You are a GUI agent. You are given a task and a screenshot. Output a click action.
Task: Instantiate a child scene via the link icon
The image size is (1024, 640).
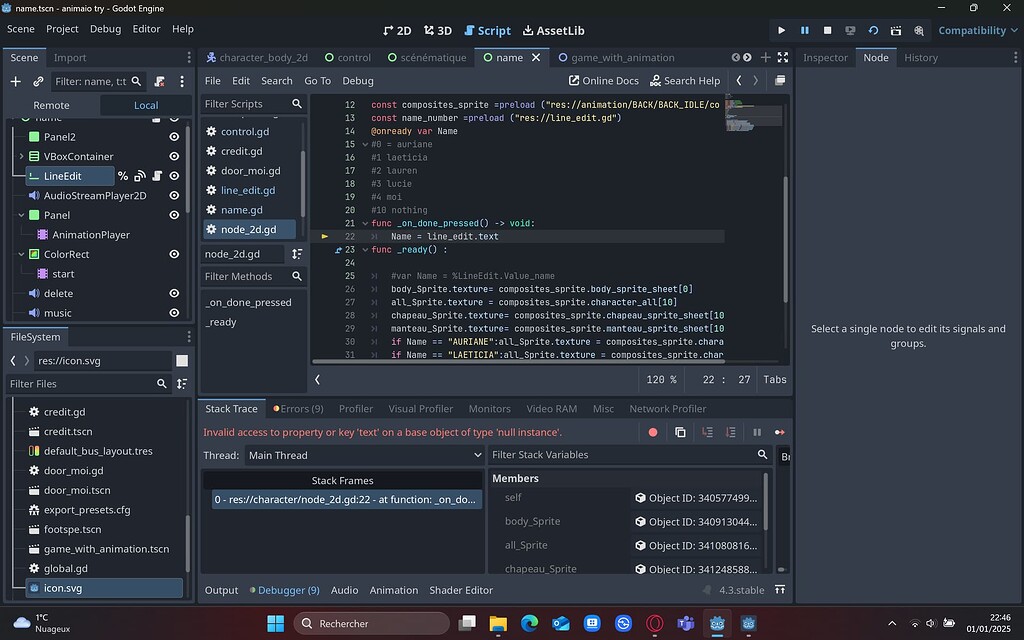38,81
